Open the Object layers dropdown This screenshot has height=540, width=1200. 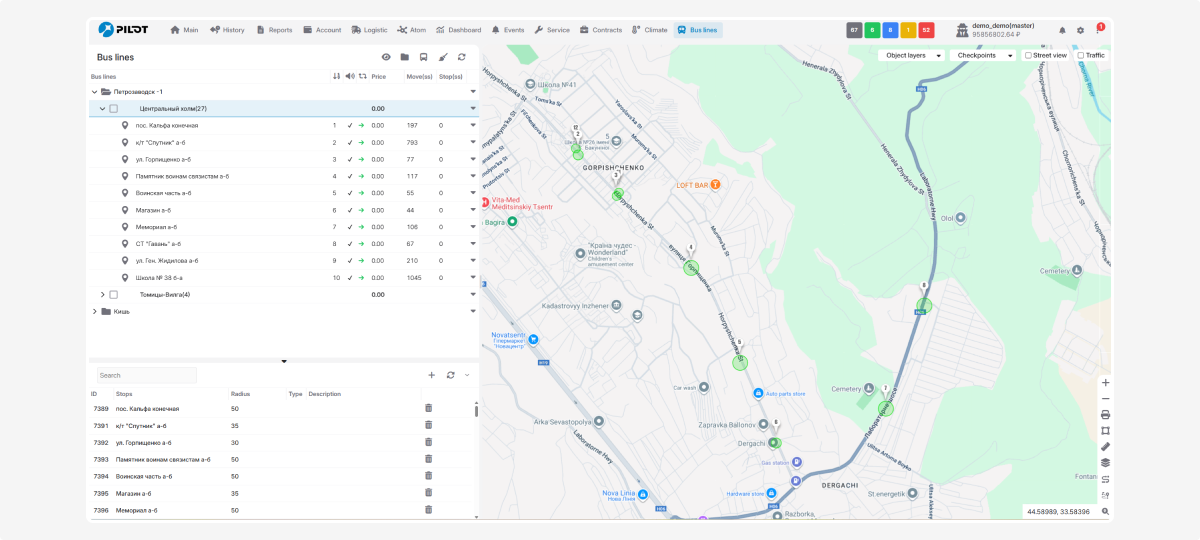coord(911,56)
